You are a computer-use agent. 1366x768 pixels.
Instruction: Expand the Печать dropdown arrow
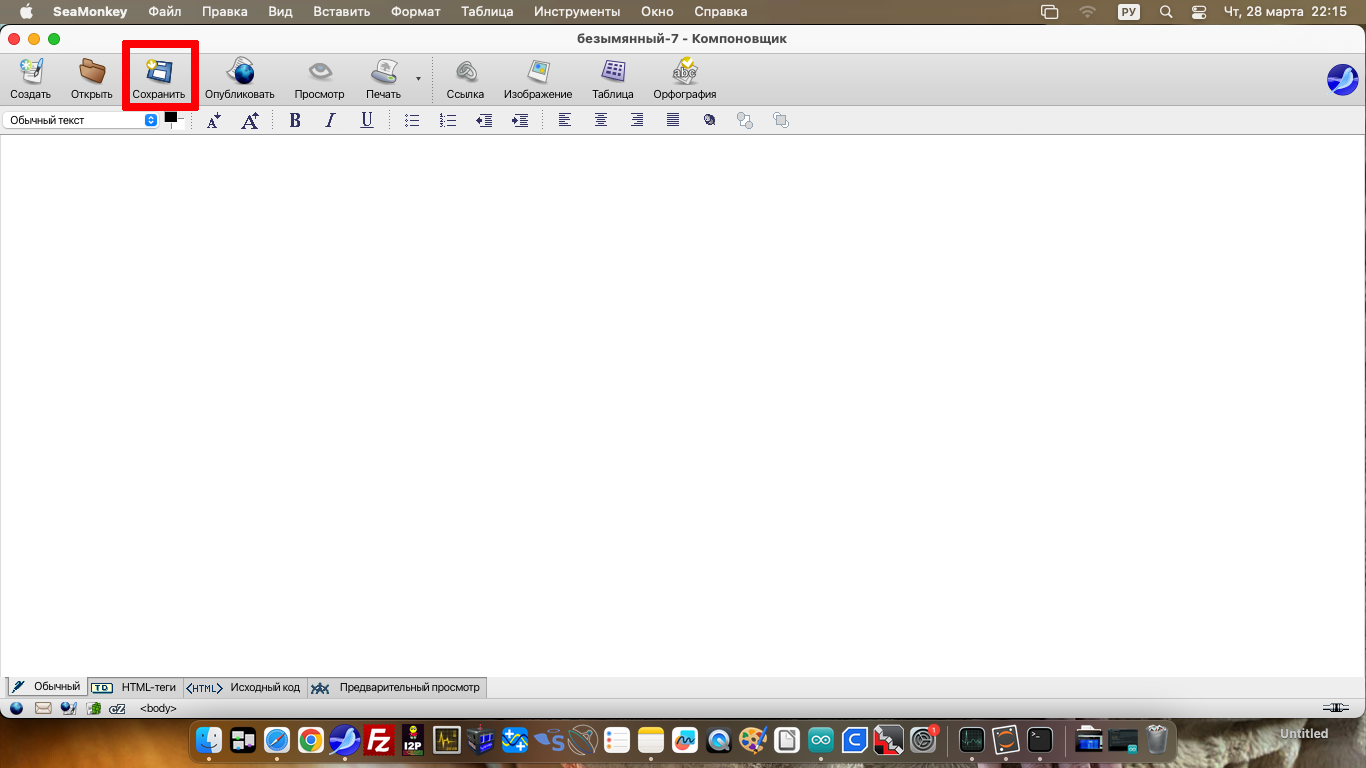pos(418,78)
